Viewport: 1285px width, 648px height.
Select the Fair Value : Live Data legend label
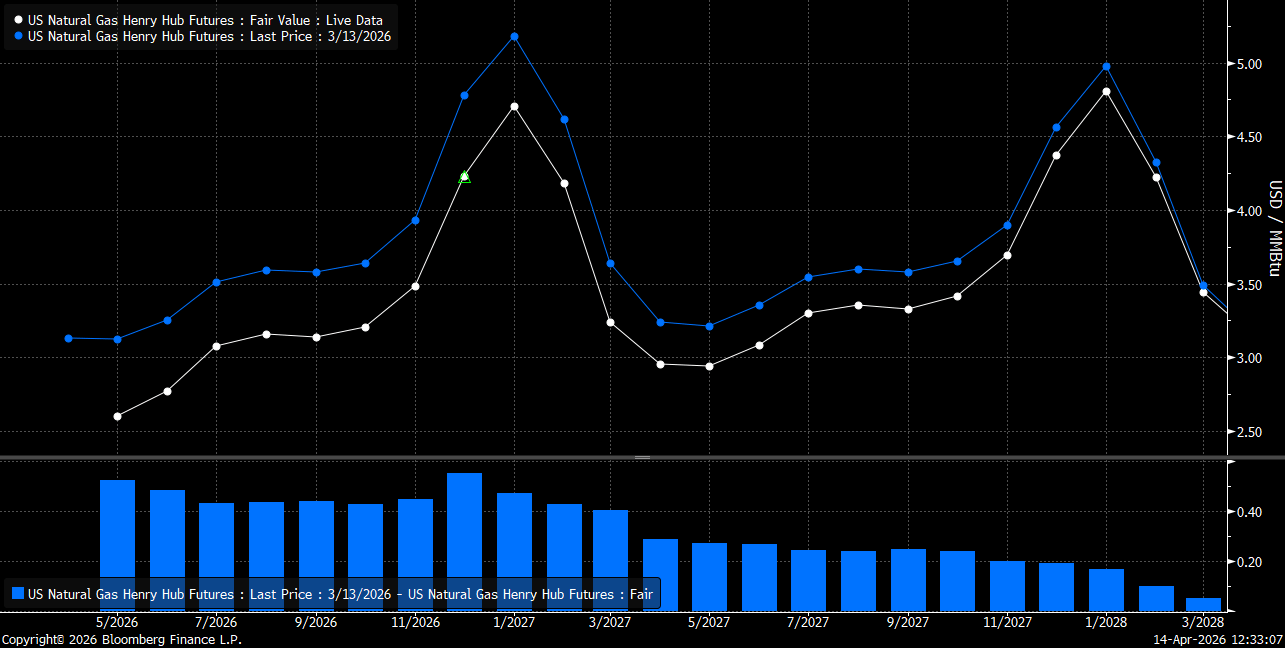pyautogui.click(x=205, y=20)
